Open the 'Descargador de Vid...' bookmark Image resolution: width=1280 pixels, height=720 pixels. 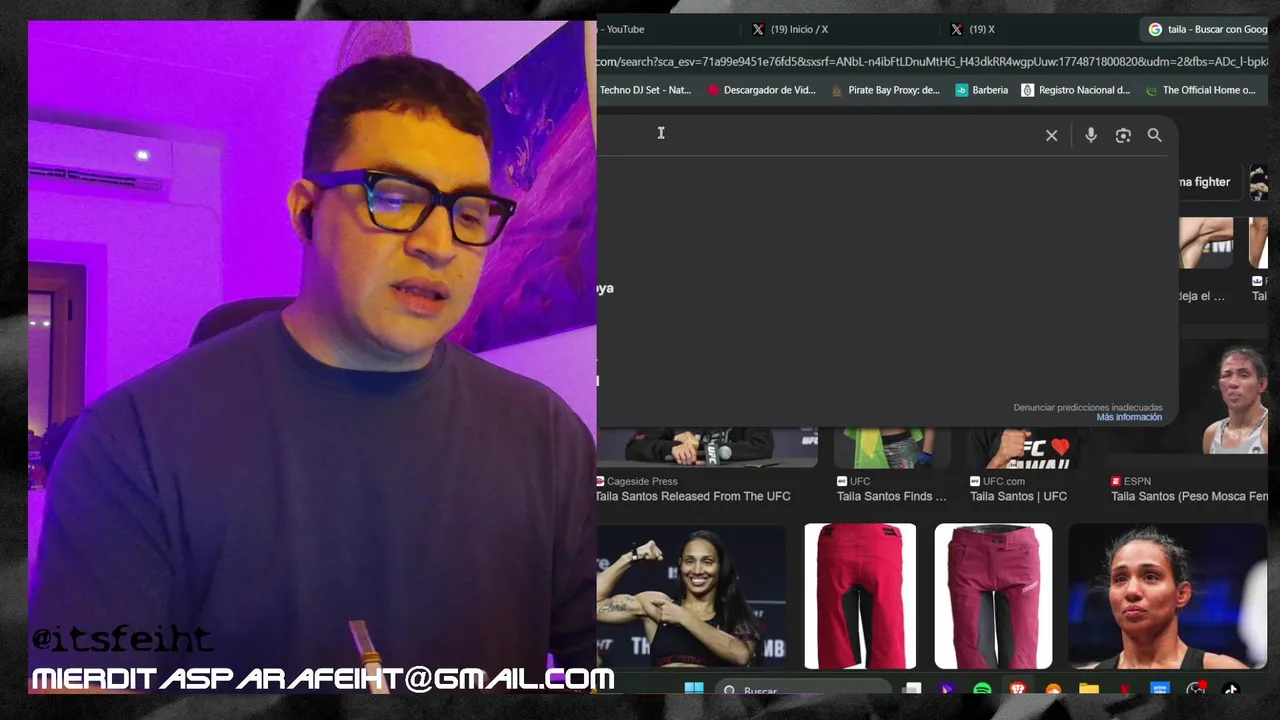(762, 90)
